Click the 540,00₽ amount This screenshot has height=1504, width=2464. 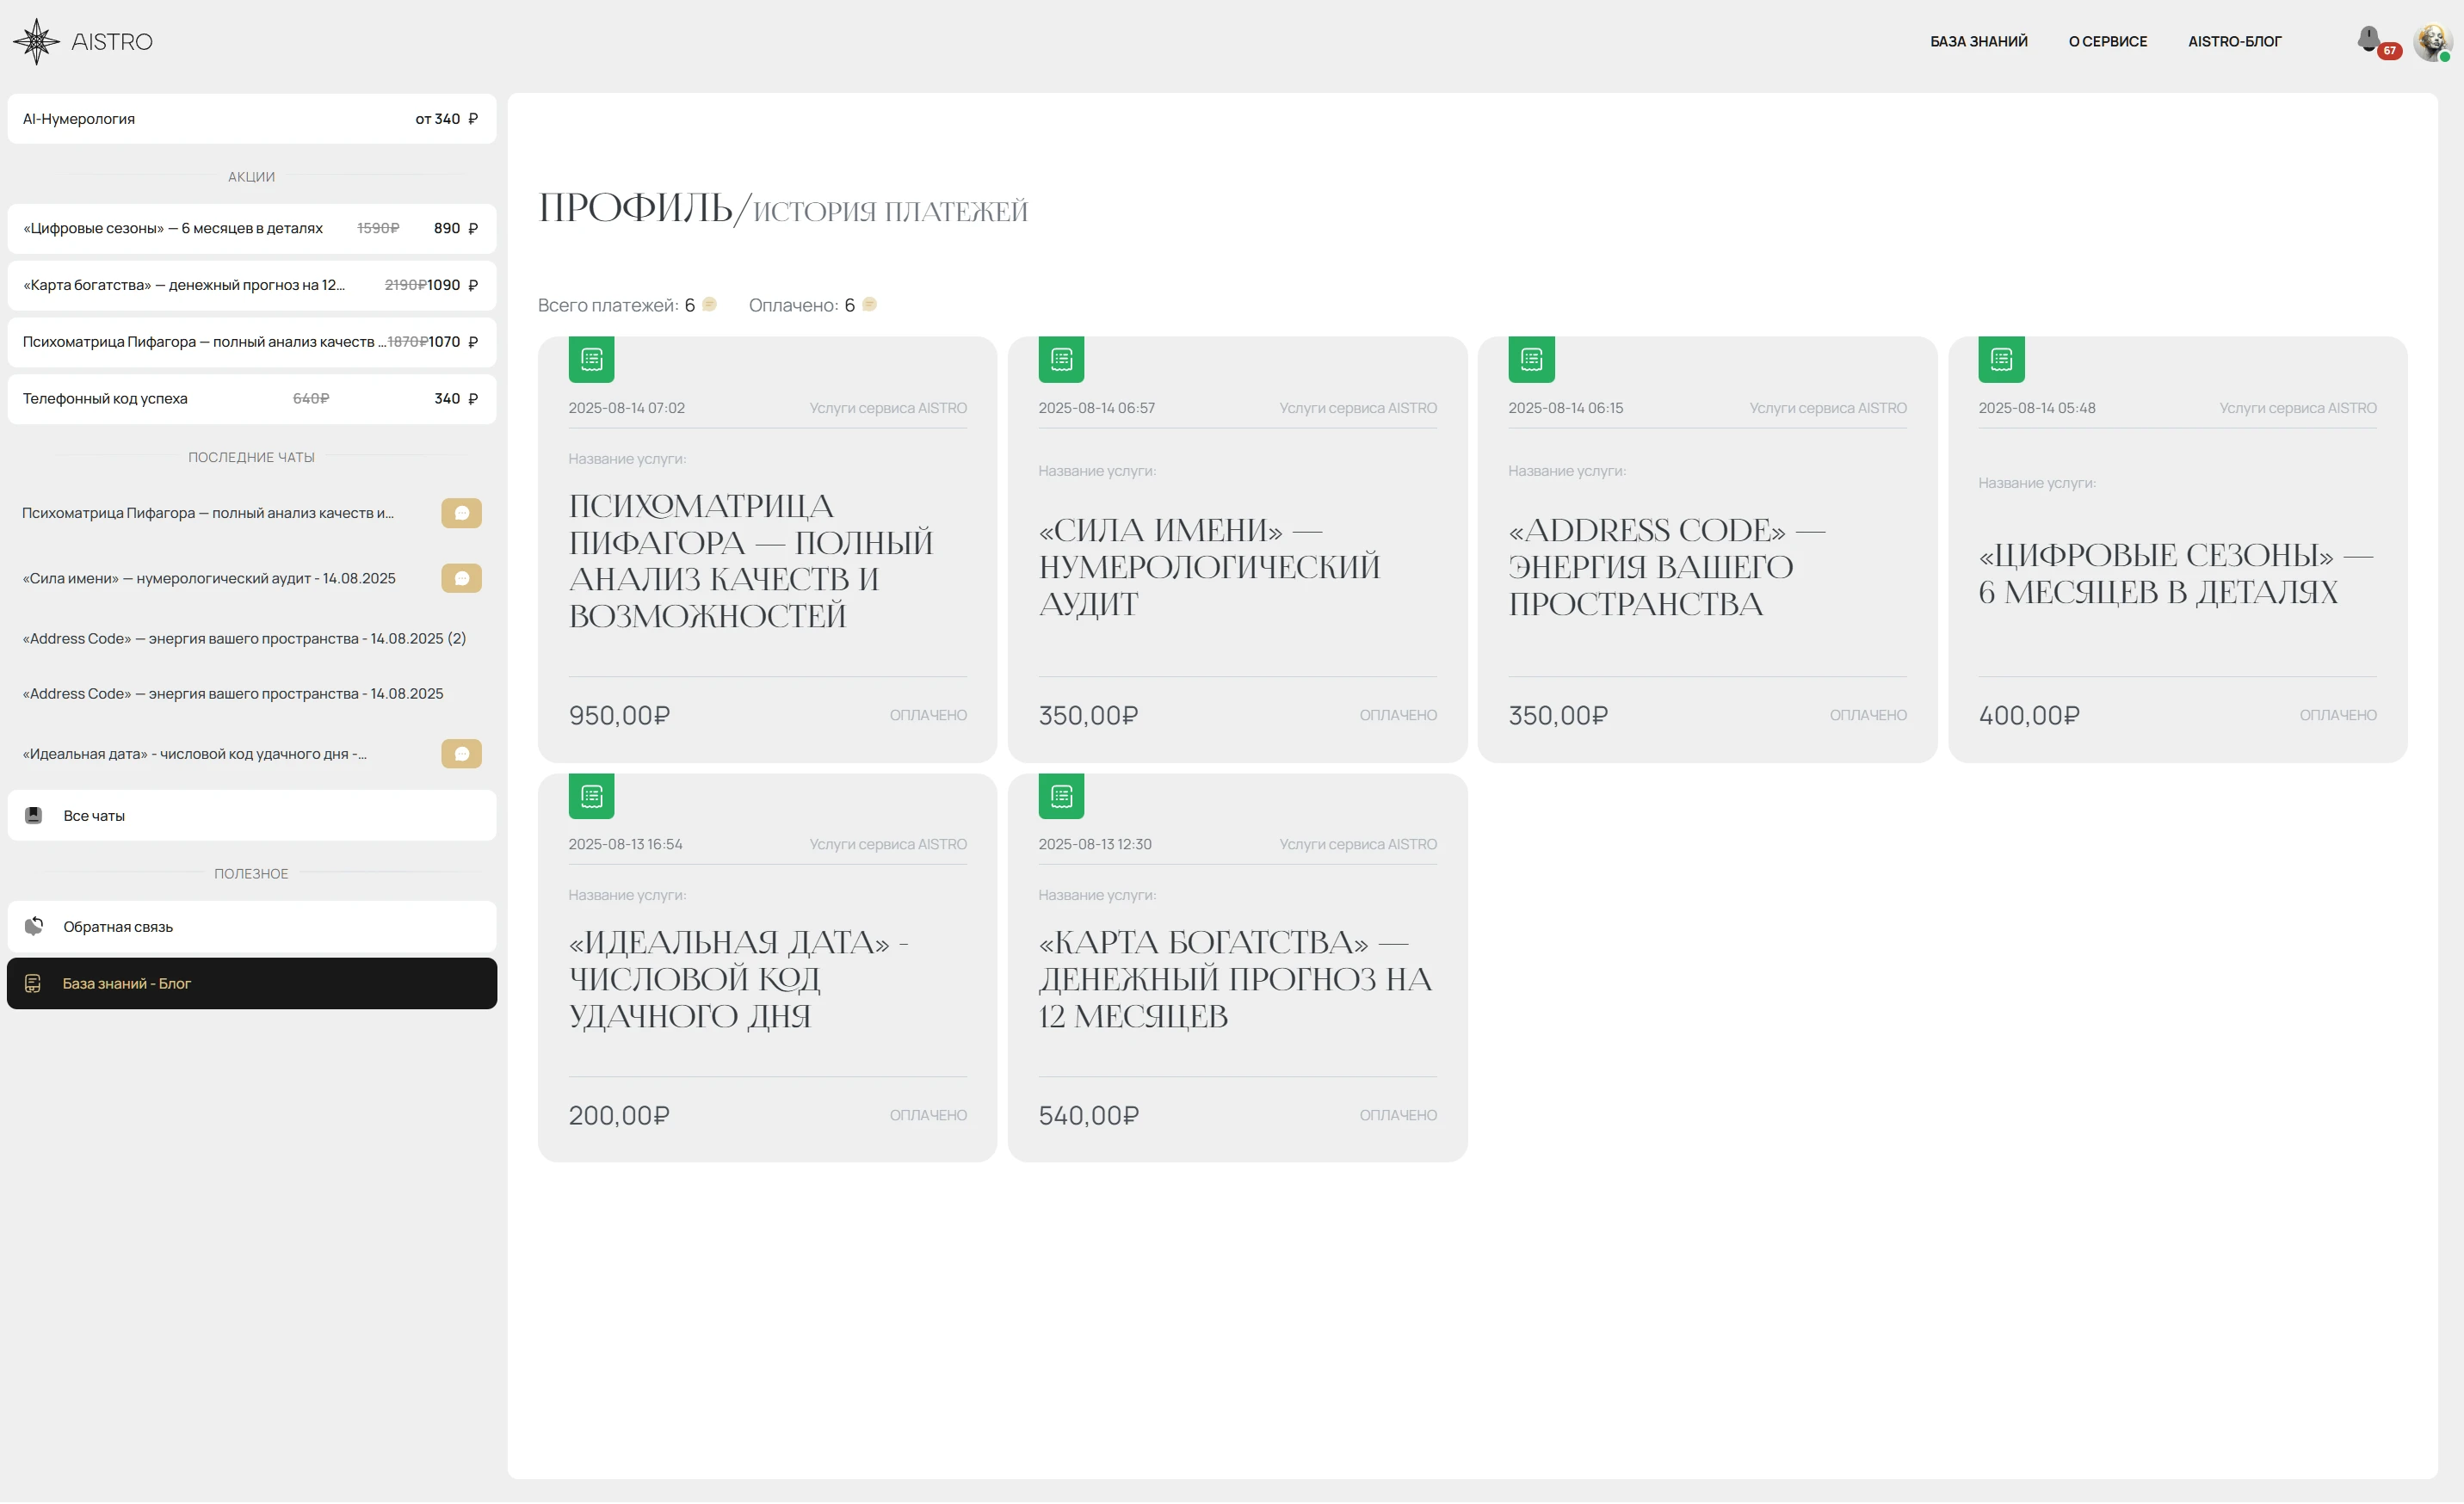(x=1089, y=1116)
